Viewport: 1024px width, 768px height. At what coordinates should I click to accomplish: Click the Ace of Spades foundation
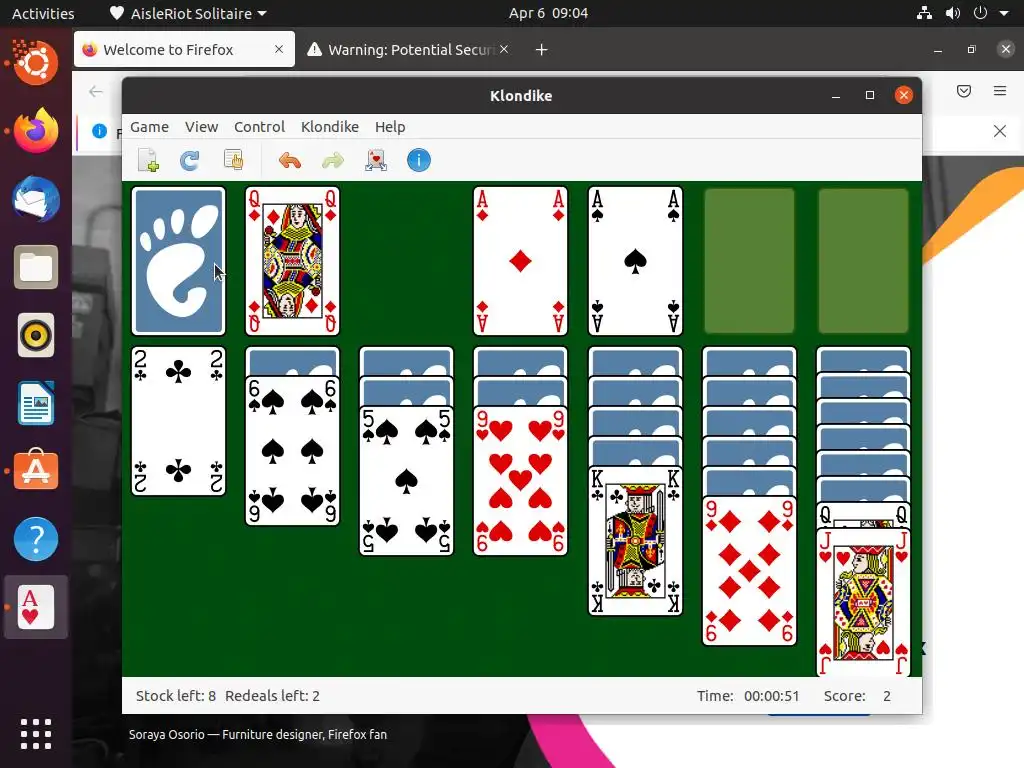(x=635, y=261)
